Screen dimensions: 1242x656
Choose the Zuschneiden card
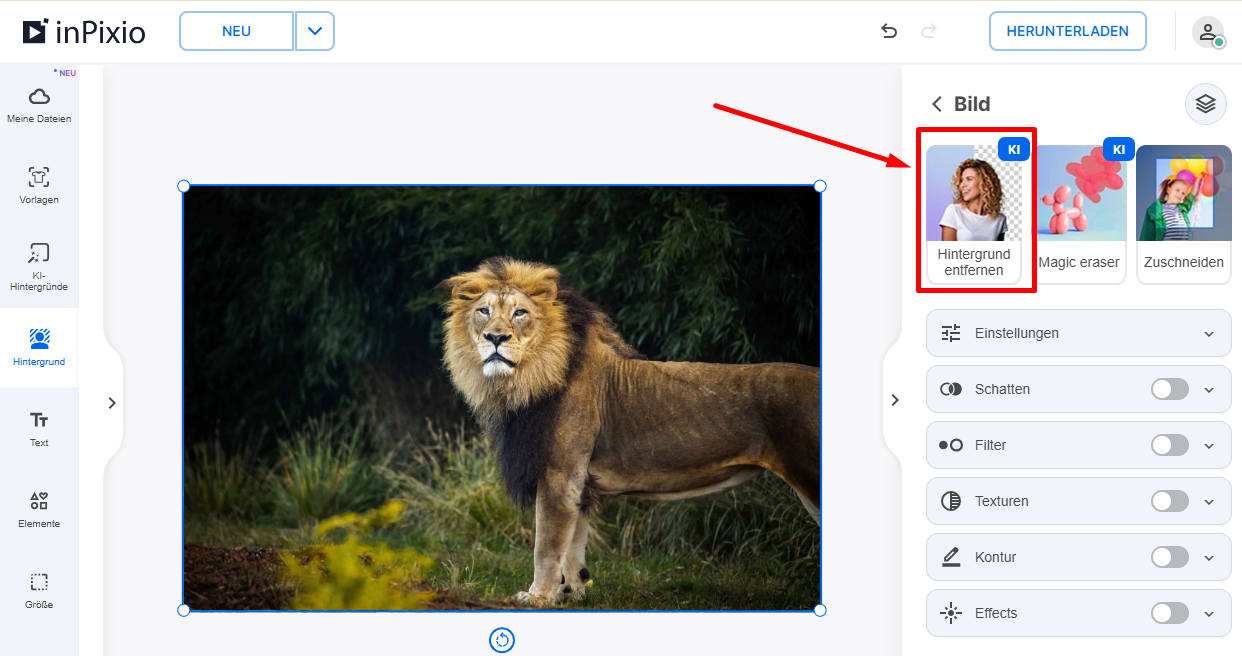1183,214
